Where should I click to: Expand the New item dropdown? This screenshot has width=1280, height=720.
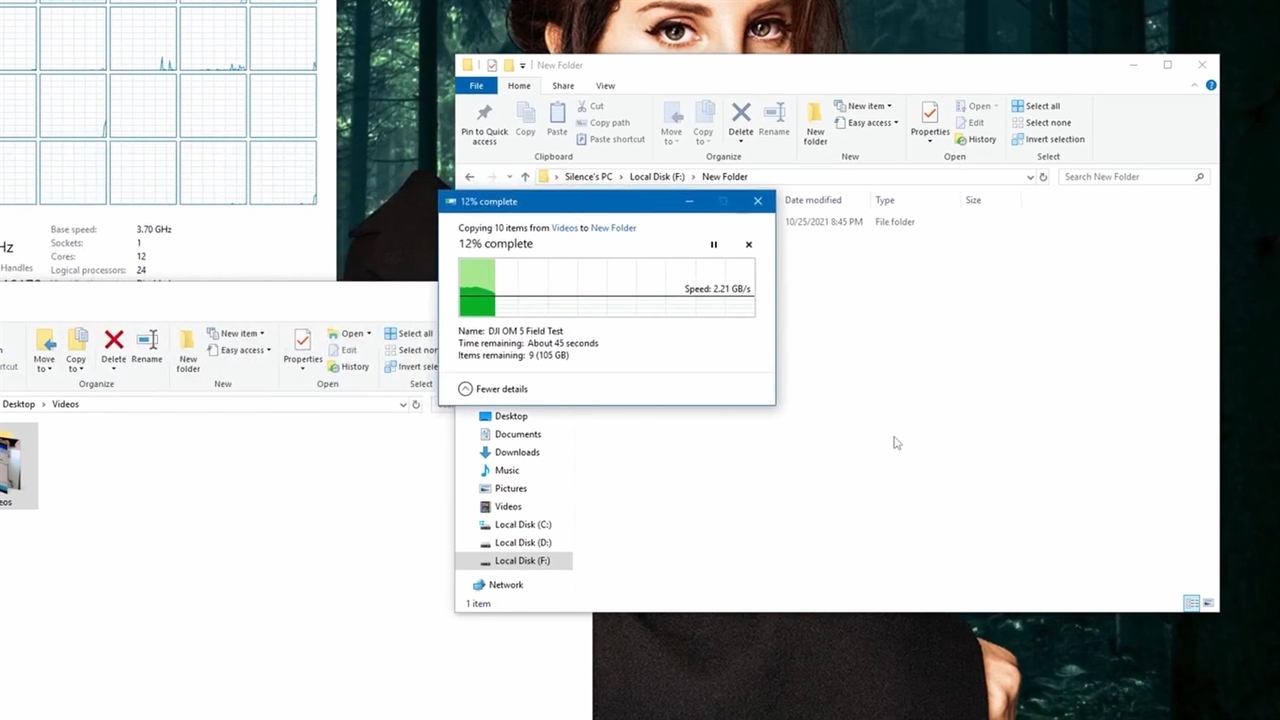click(868, 106)
